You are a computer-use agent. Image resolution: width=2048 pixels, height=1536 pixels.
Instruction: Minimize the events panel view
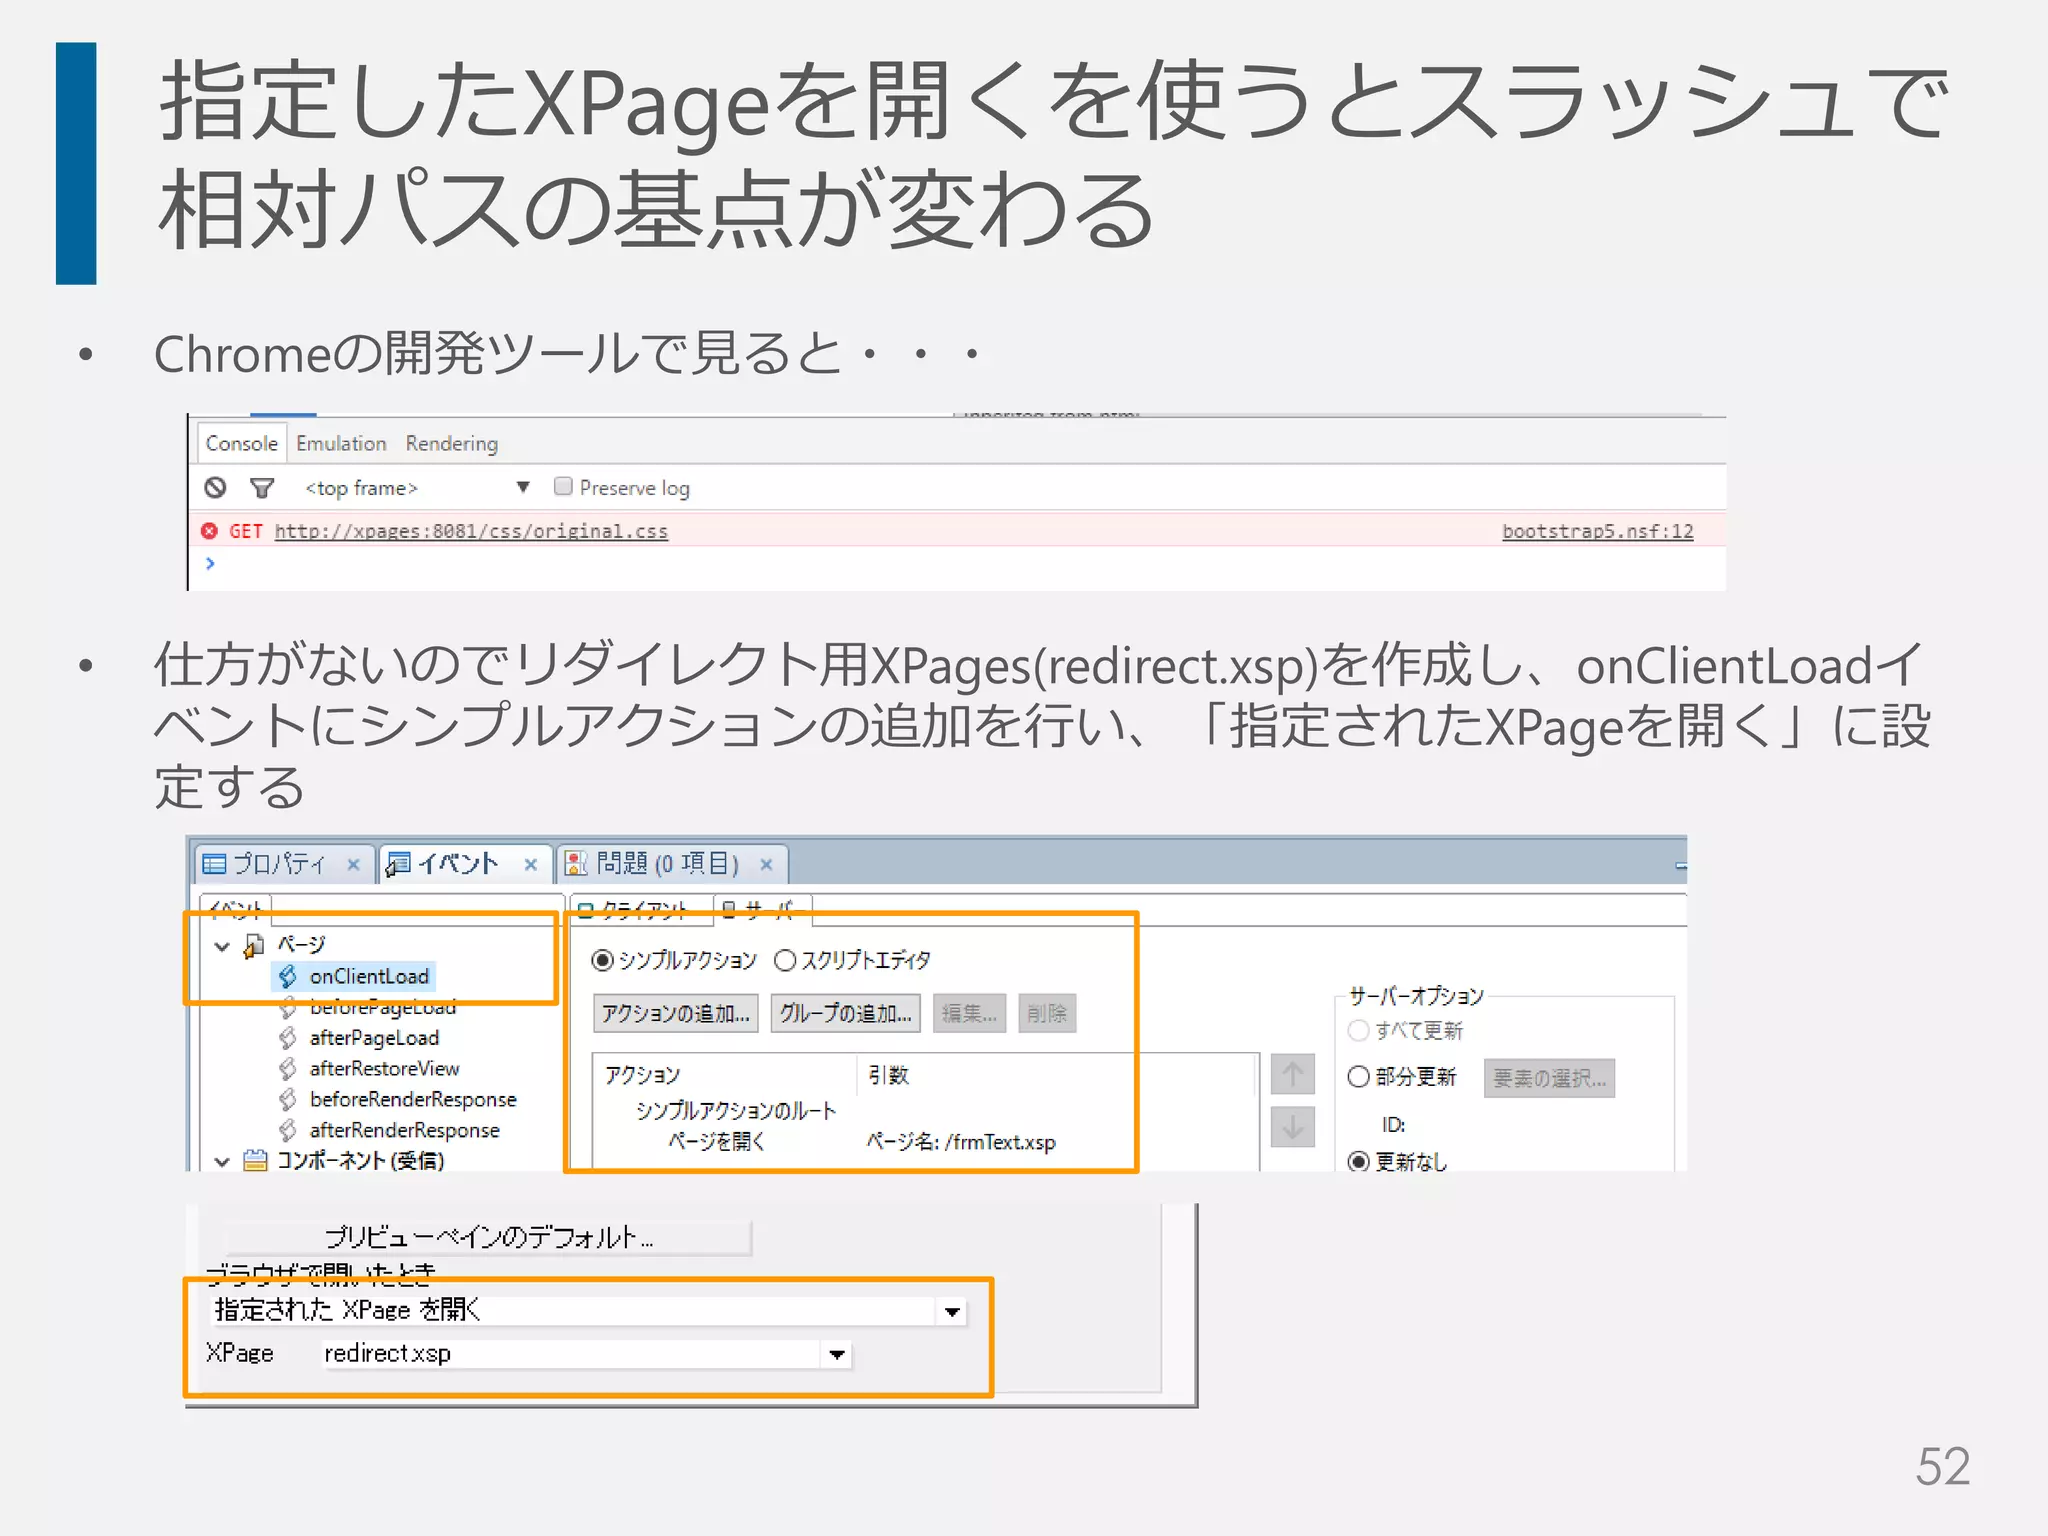click(x=1681, y=866)
